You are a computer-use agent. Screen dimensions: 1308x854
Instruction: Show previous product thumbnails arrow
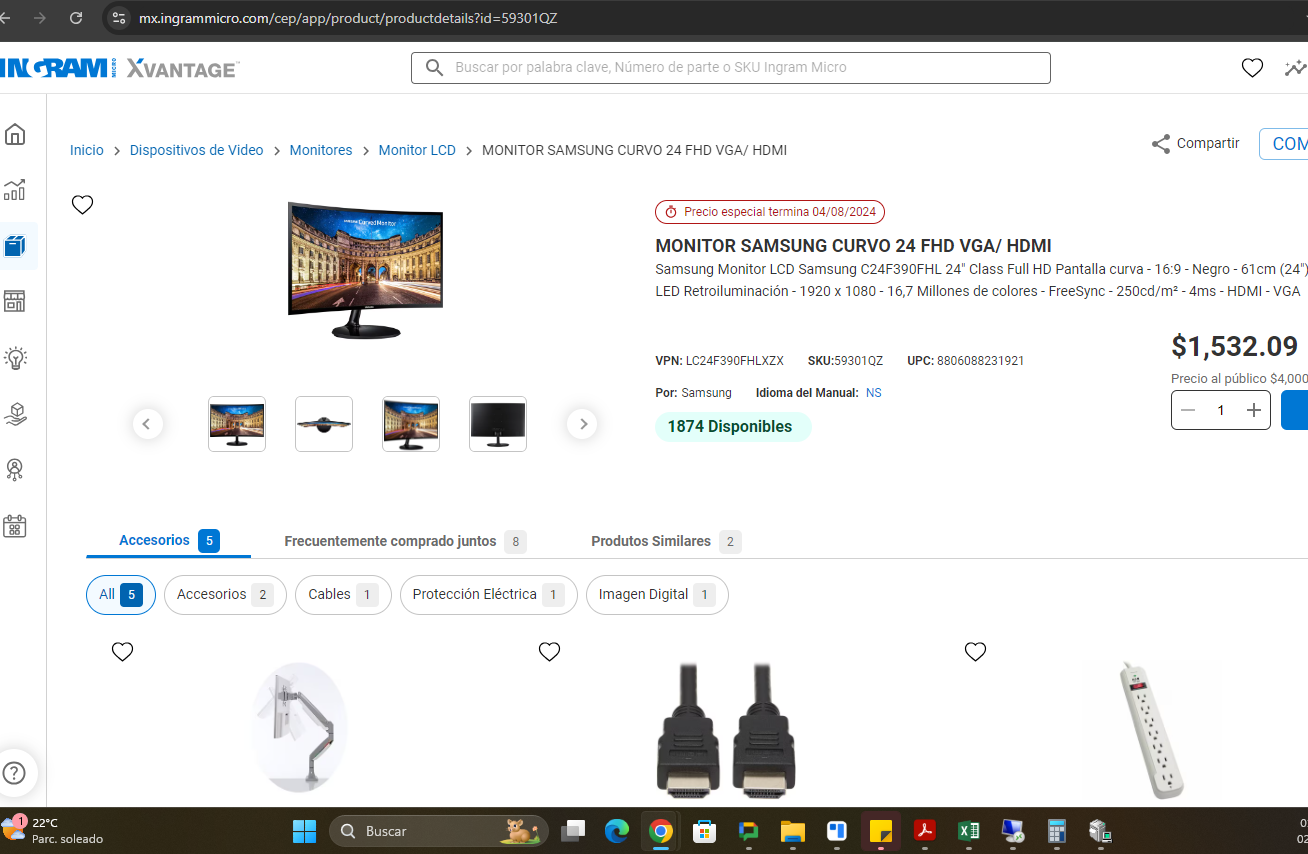[147, 424]
